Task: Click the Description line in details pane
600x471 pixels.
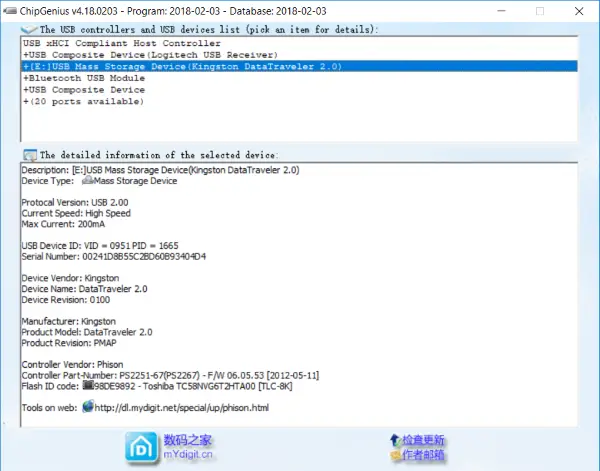Action: (160, 170)
